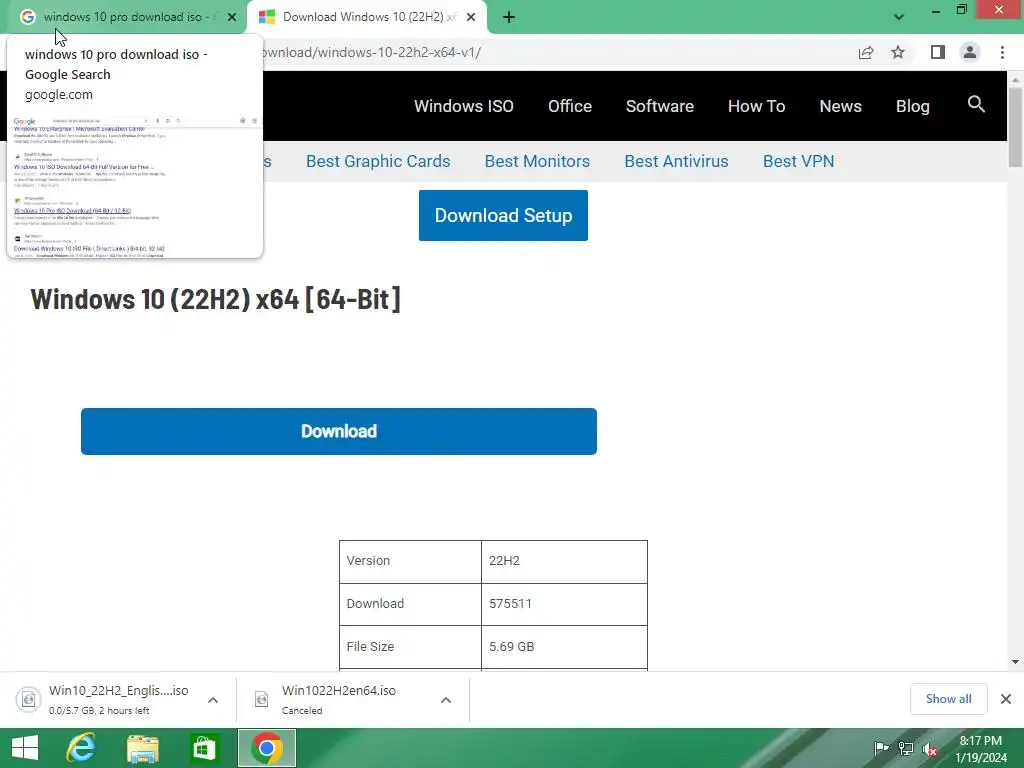The image size is (1024, 768).
Task: Open the Chrome profile avatar icon
Action: click(x=970, y=52)
